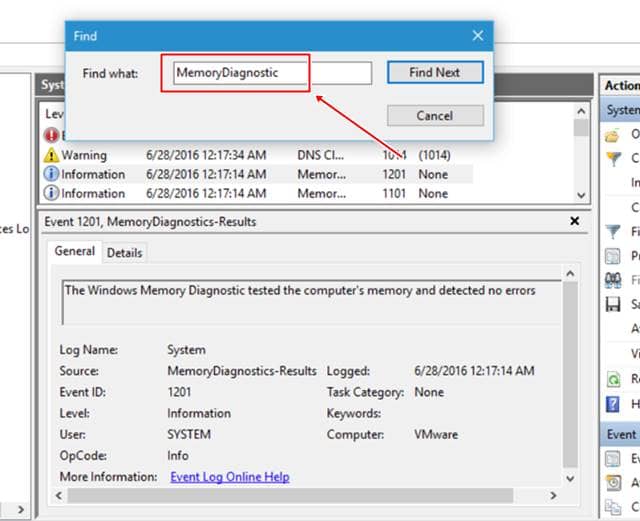Open saved log via the folder icon

point(613,134)
